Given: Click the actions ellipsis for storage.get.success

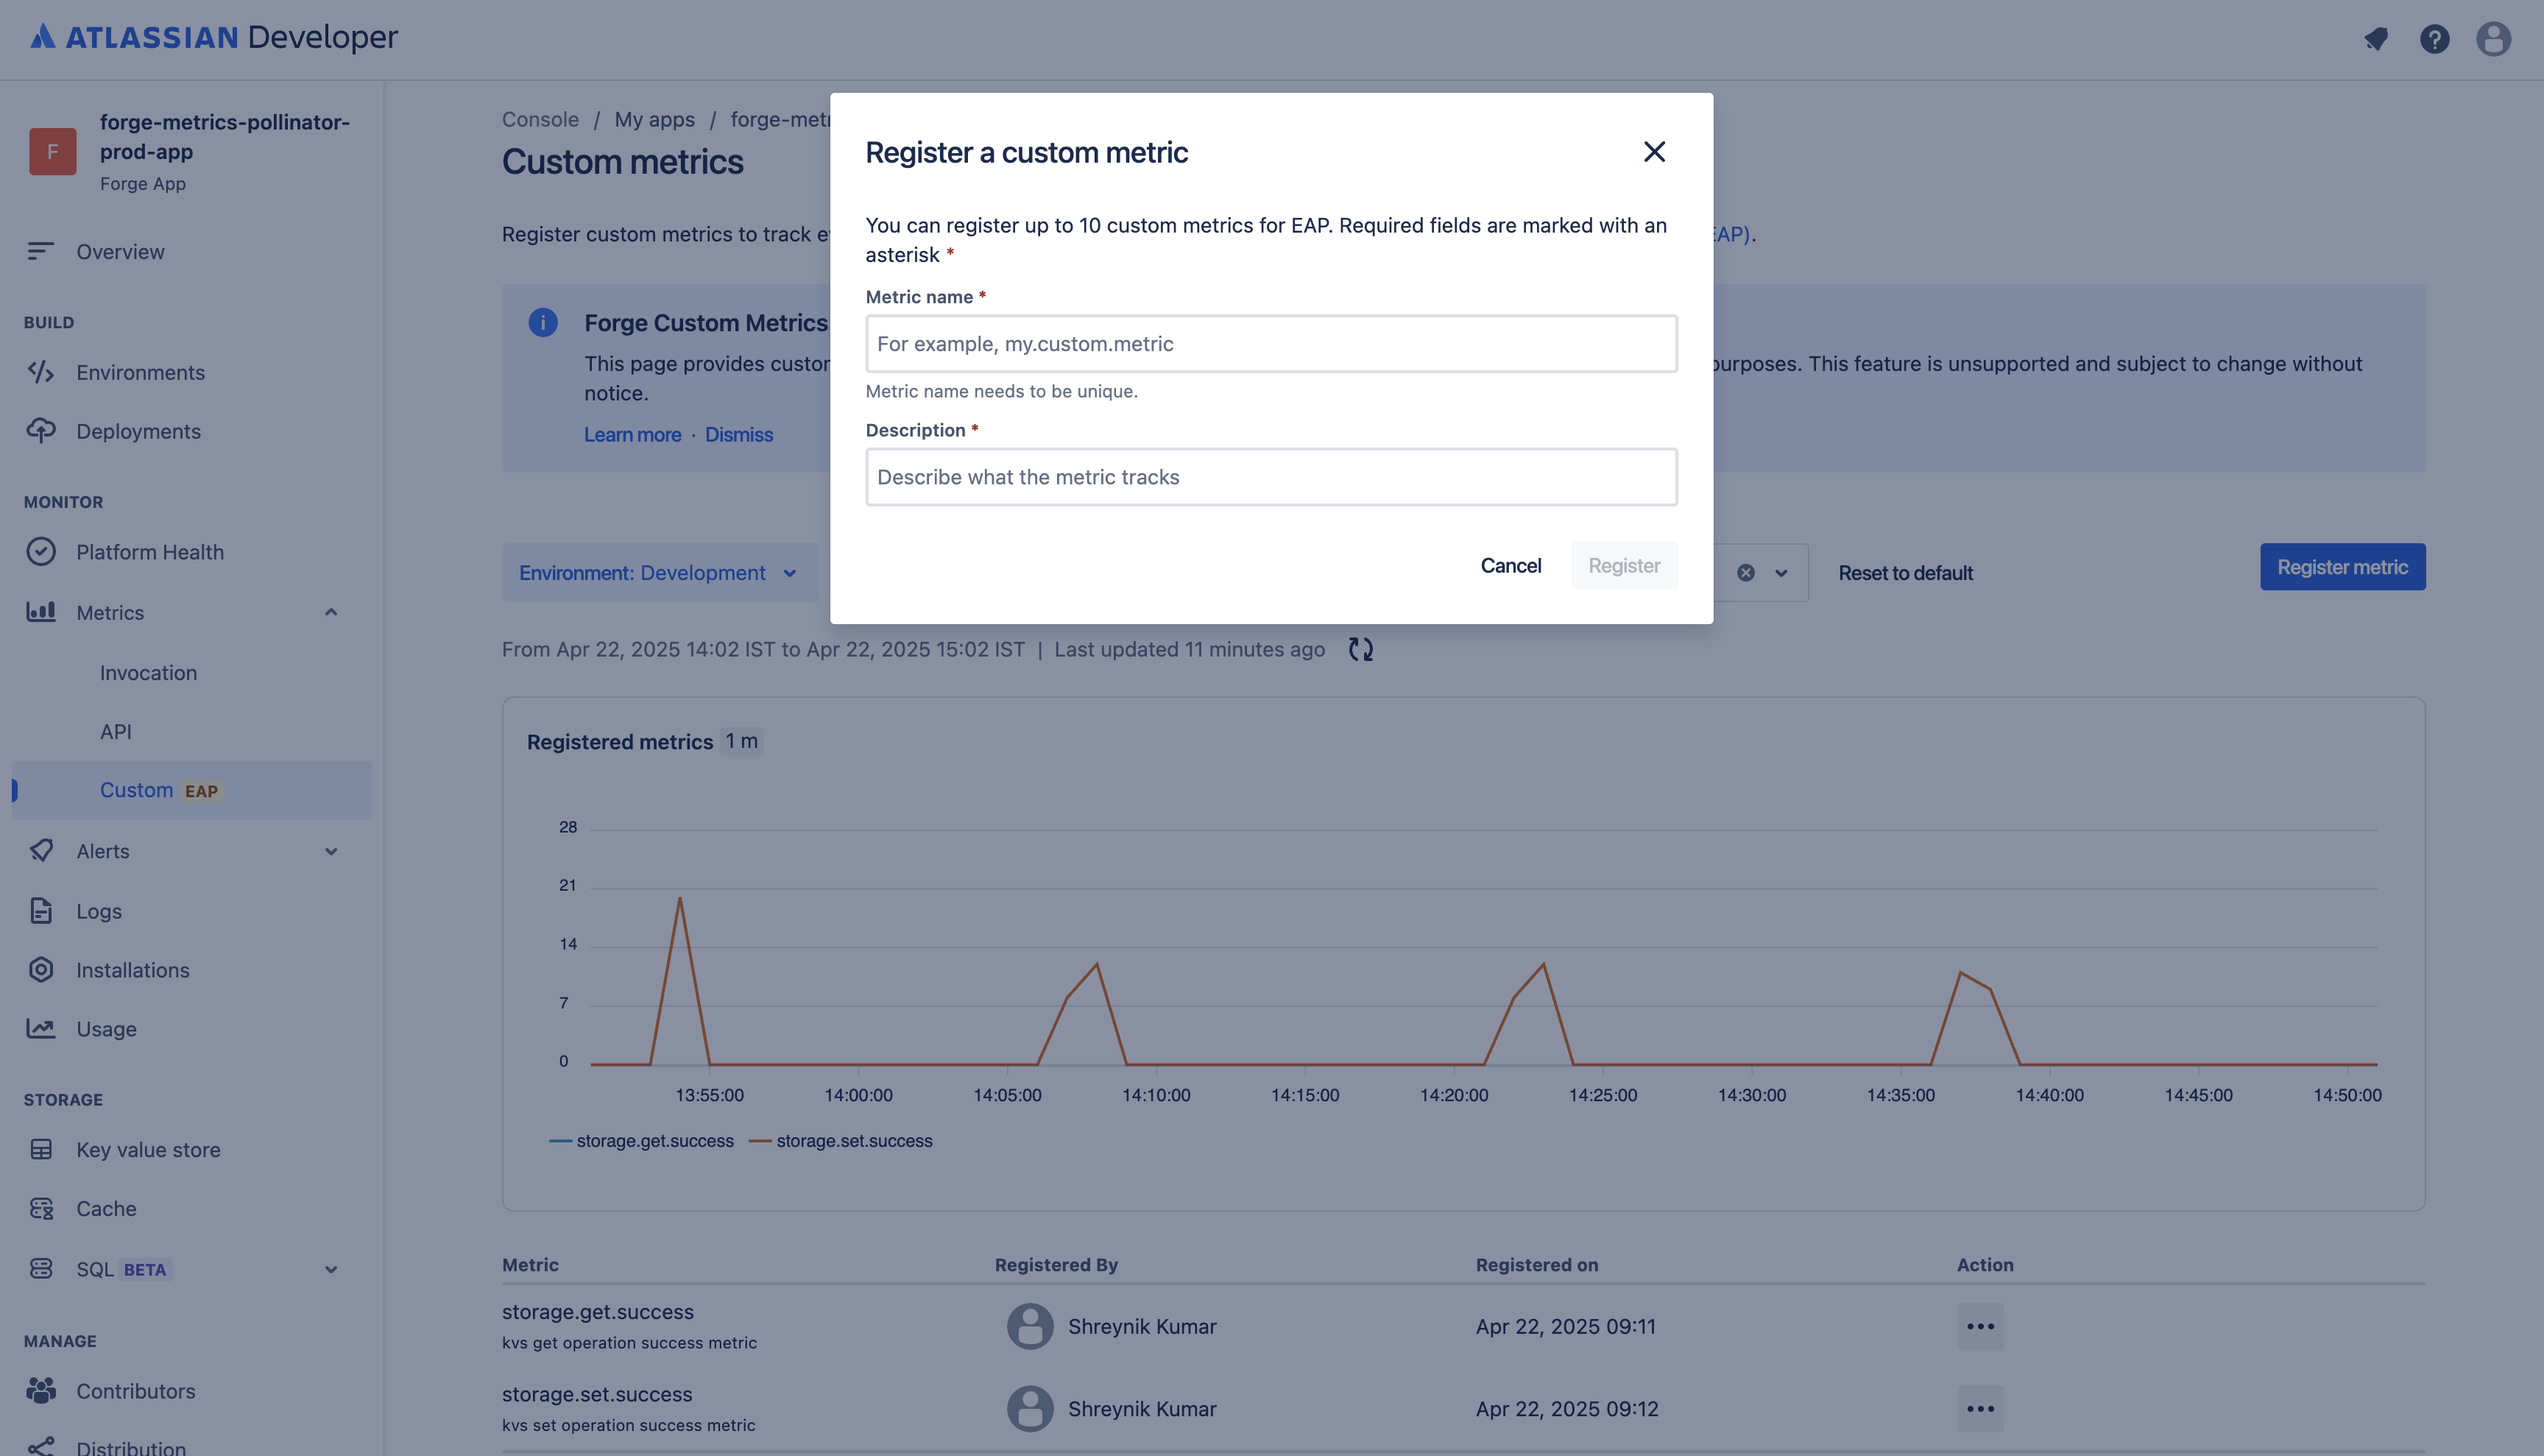Looking at the screenshot, I should 1980,1326.
